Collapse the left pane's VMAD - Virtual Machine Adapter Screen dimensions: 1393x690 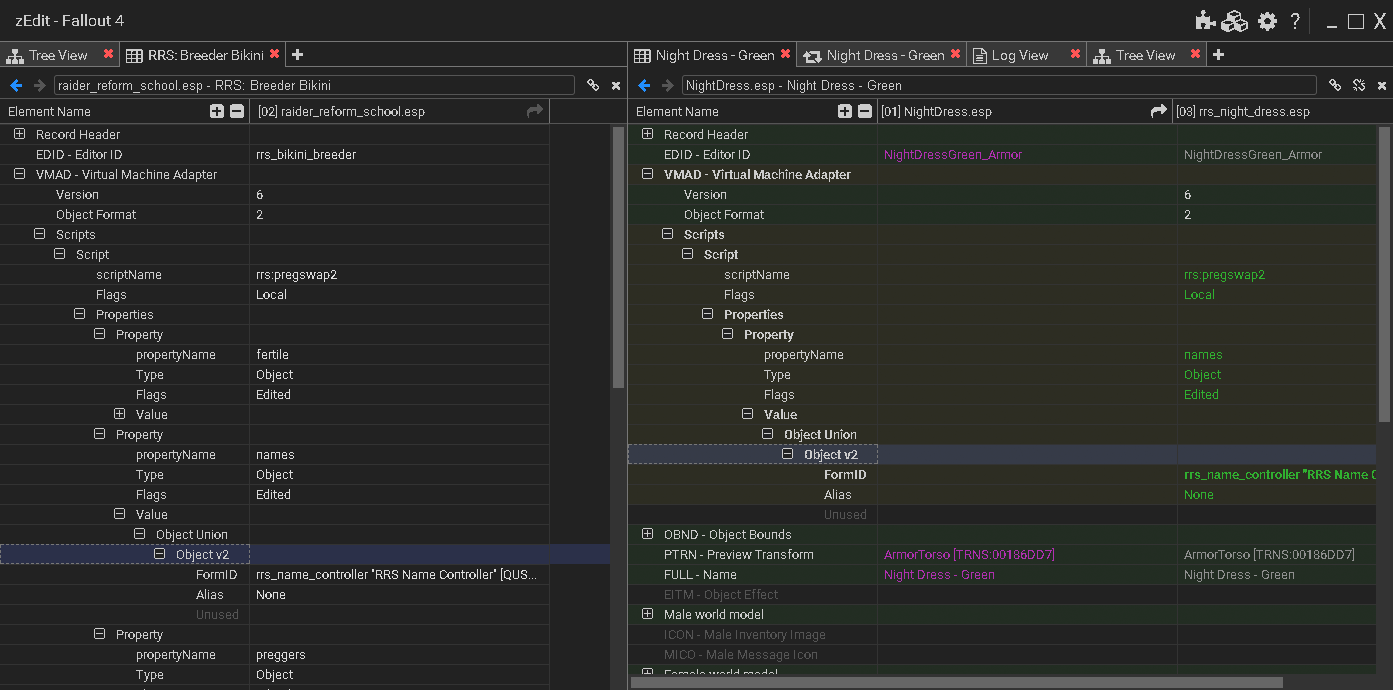[20, 174]
